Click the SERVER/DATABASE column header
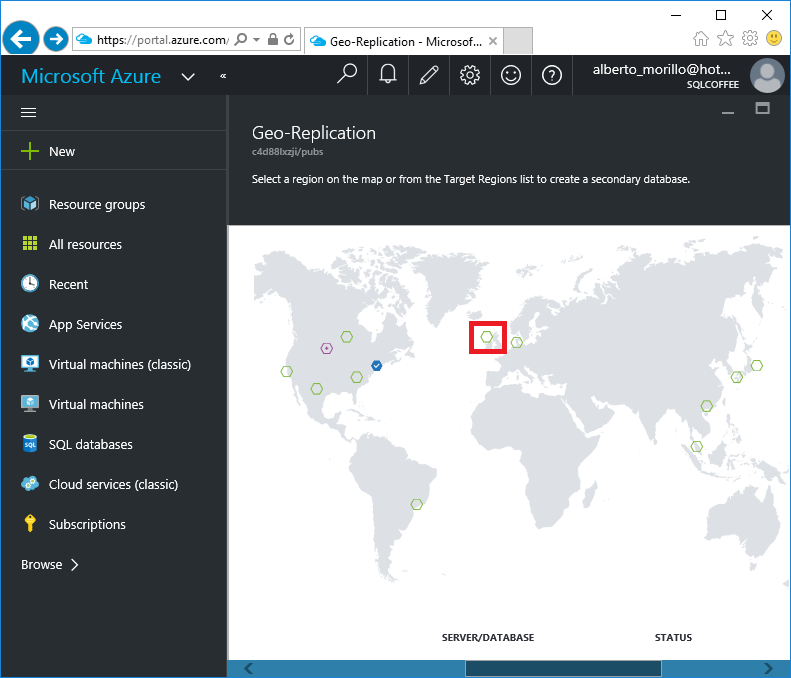The height and width of the screenshot is (678, 791). [x=488, y=638]
